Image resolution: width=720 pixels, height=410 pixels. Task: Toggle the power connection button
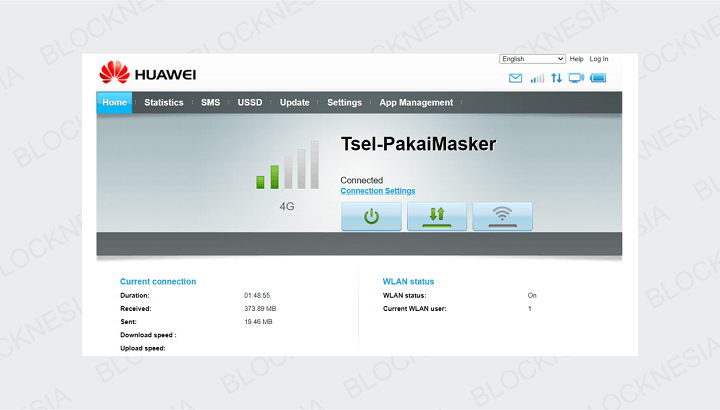[371, 216]
